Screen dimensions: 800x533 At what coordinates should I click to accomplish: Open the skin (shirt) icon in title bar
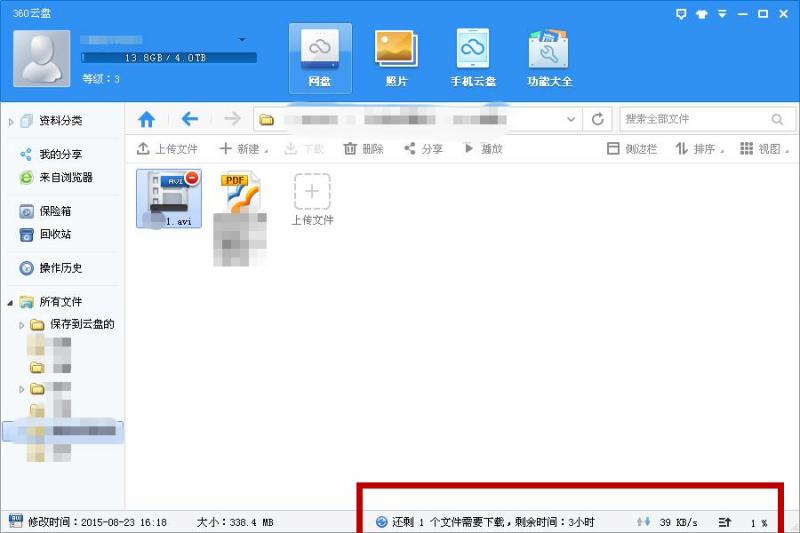click(x=702, y=14)
